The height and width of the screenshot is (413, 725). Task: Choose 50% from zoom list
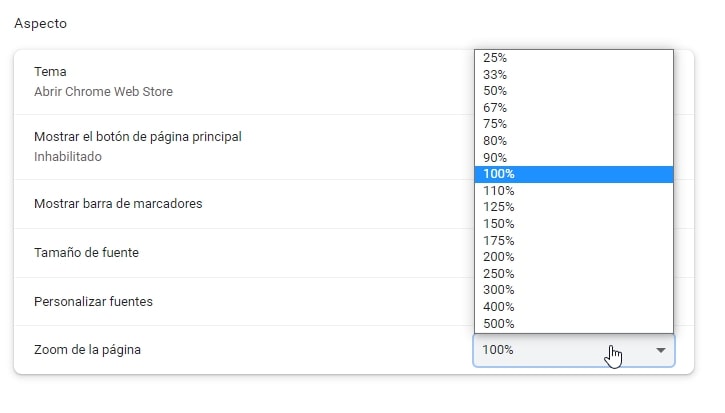(574, 91)
